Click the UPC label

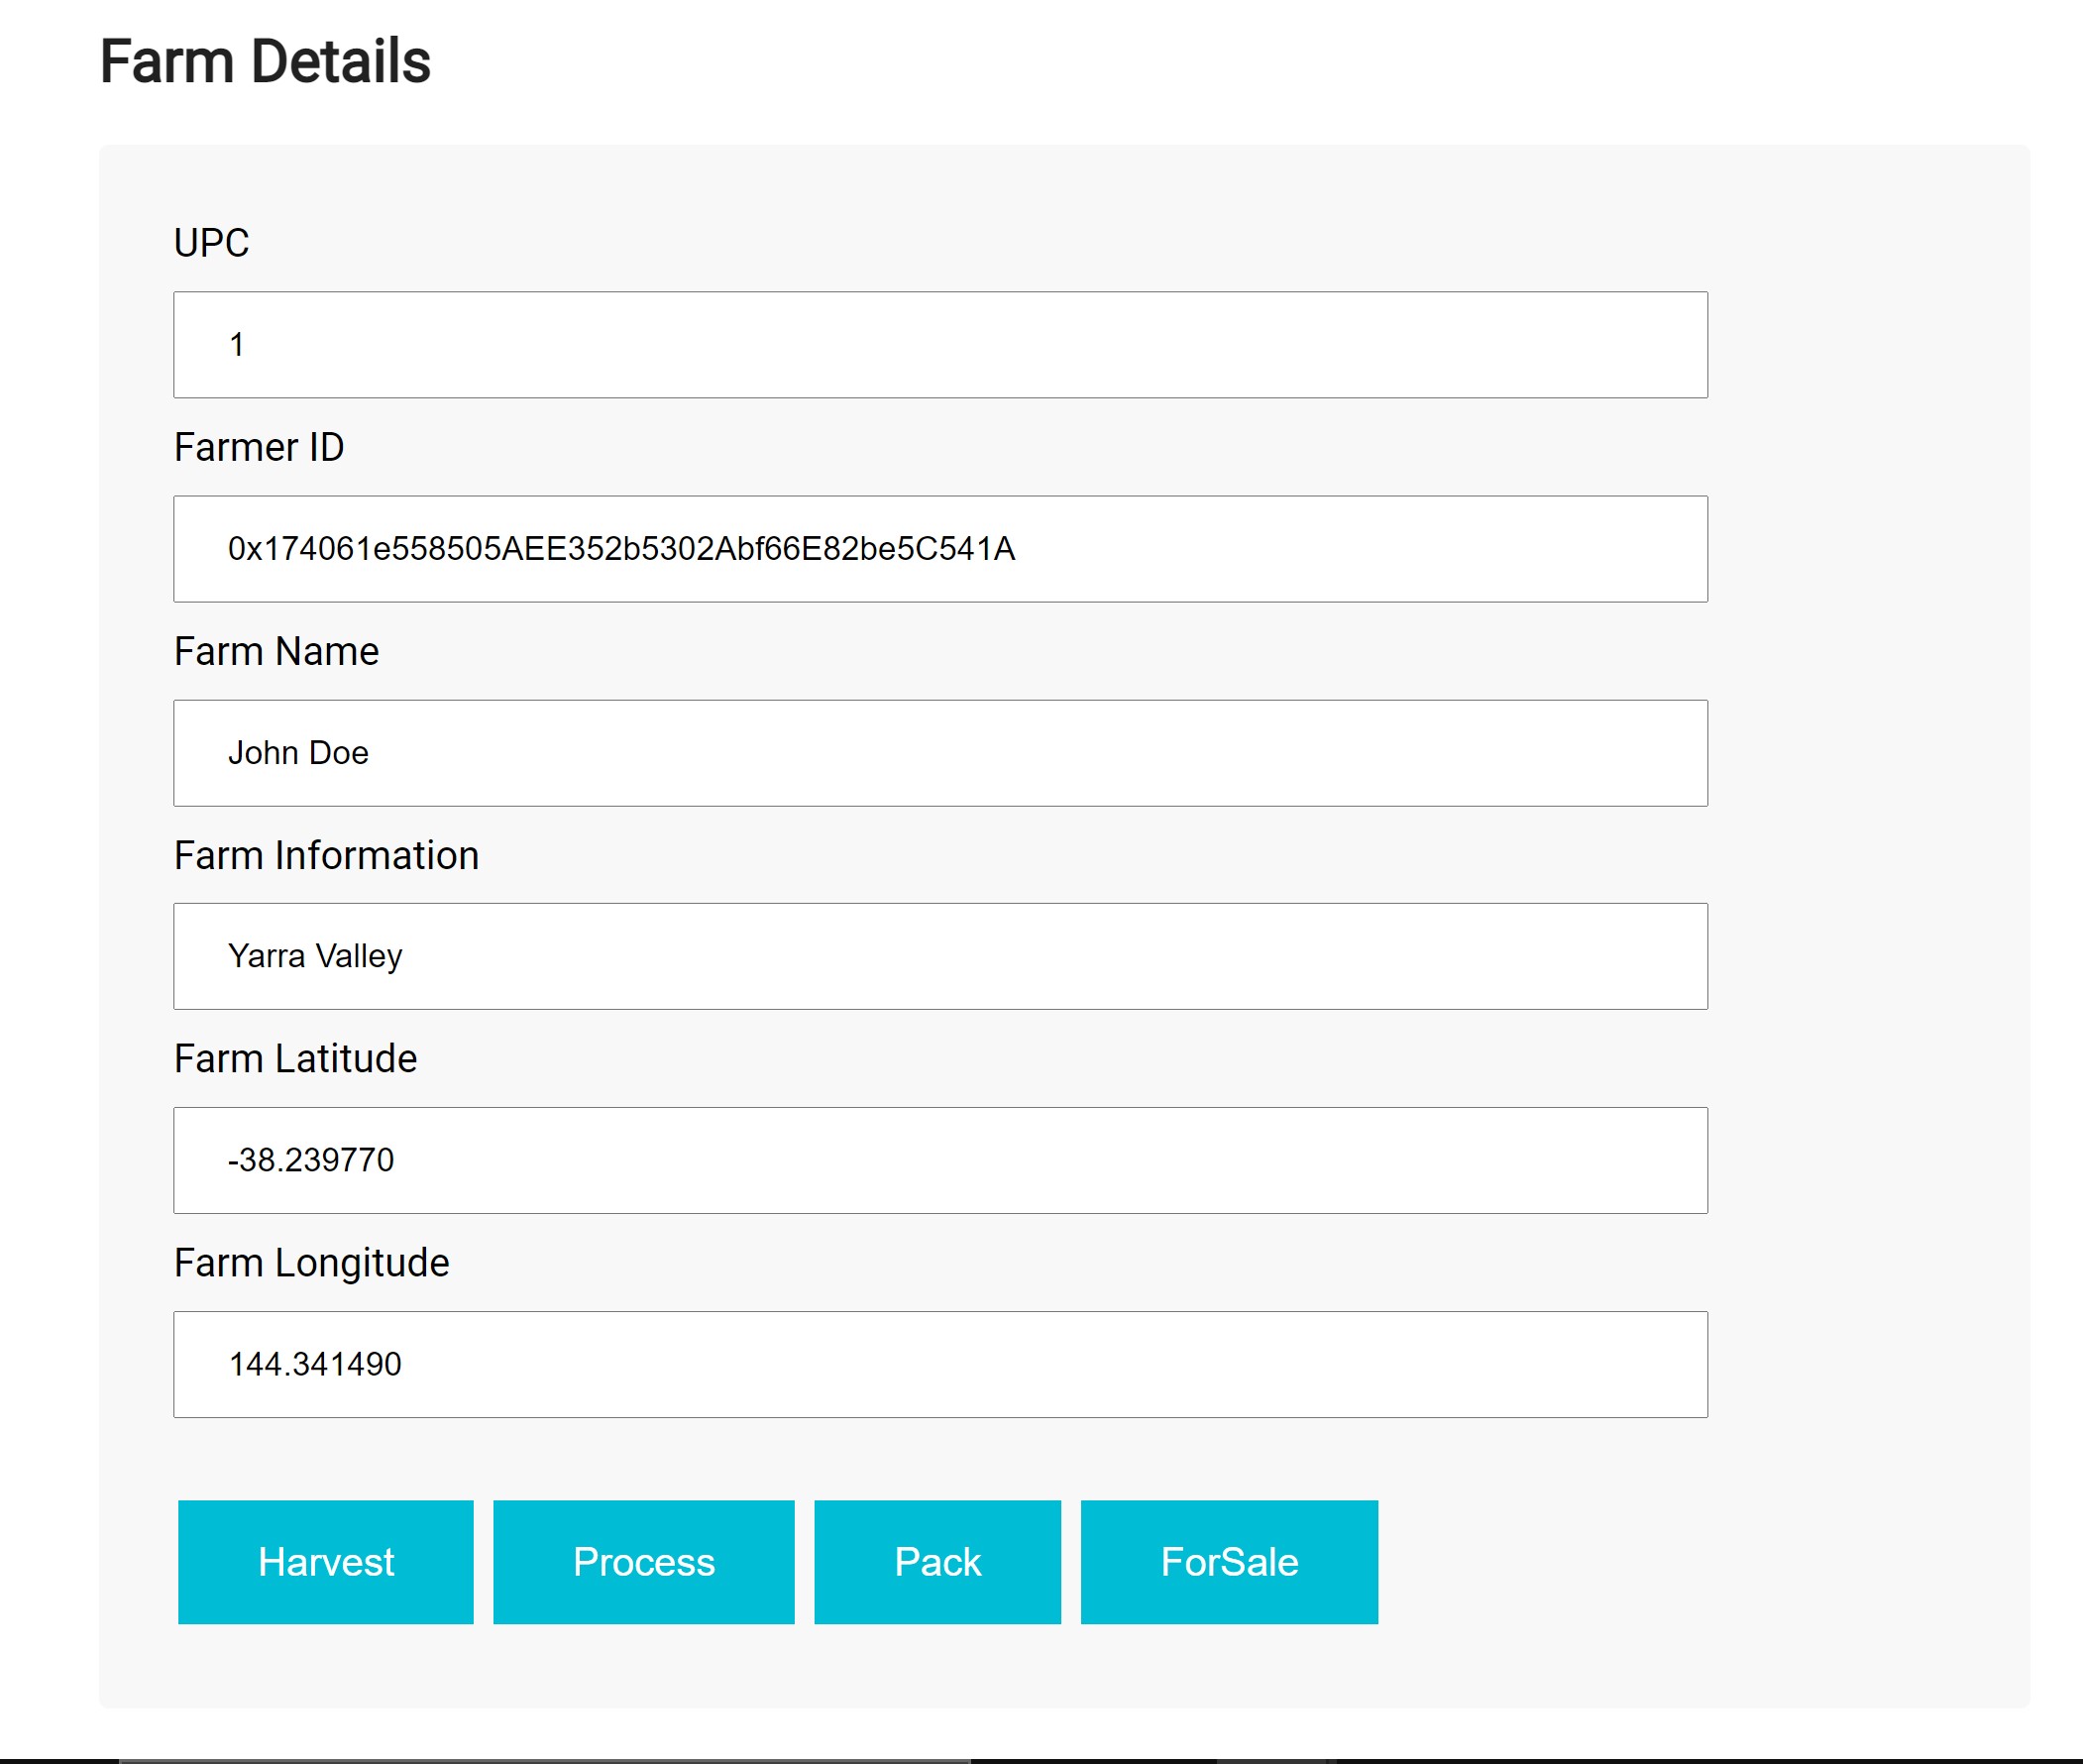click(211, 243)
